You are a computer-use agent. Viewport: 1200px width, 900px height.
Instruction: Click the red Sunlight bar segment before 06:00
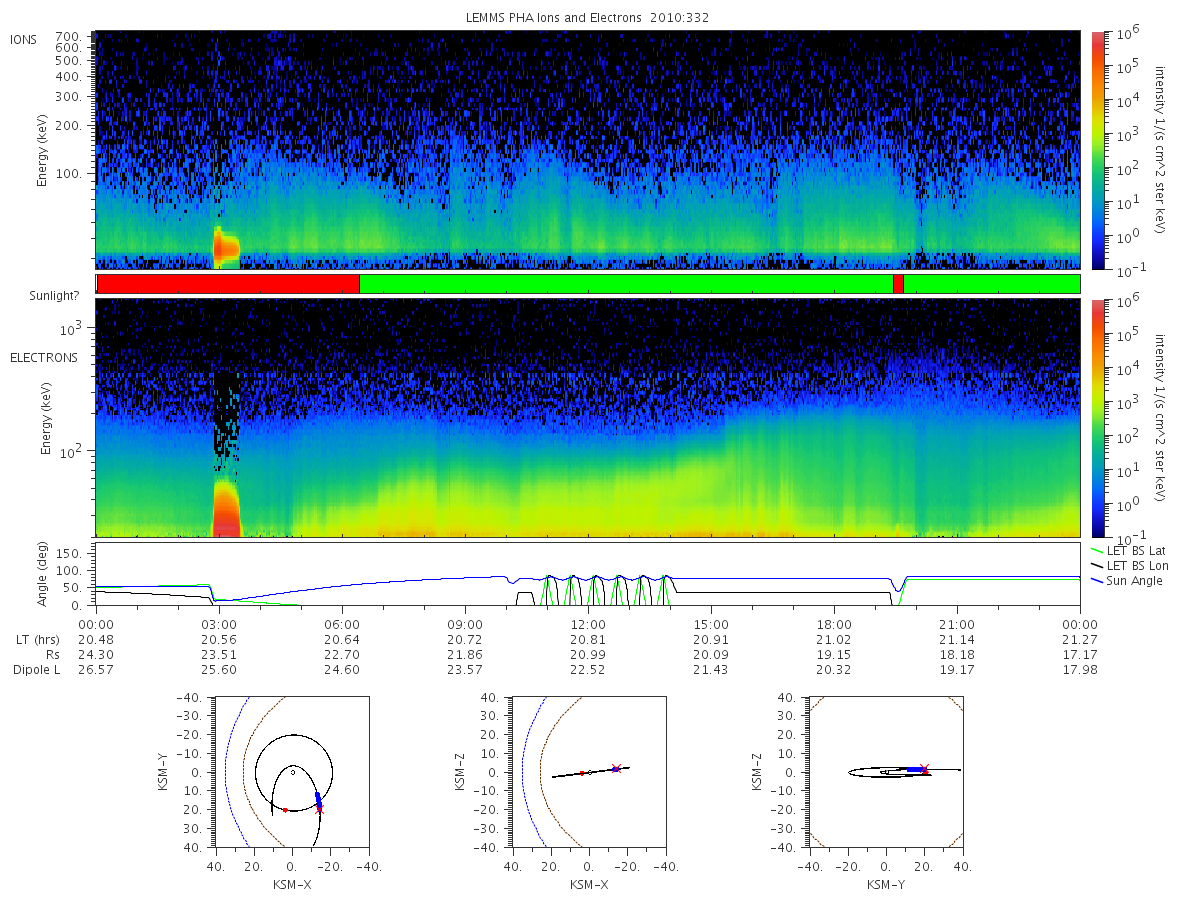pos(228,284)
